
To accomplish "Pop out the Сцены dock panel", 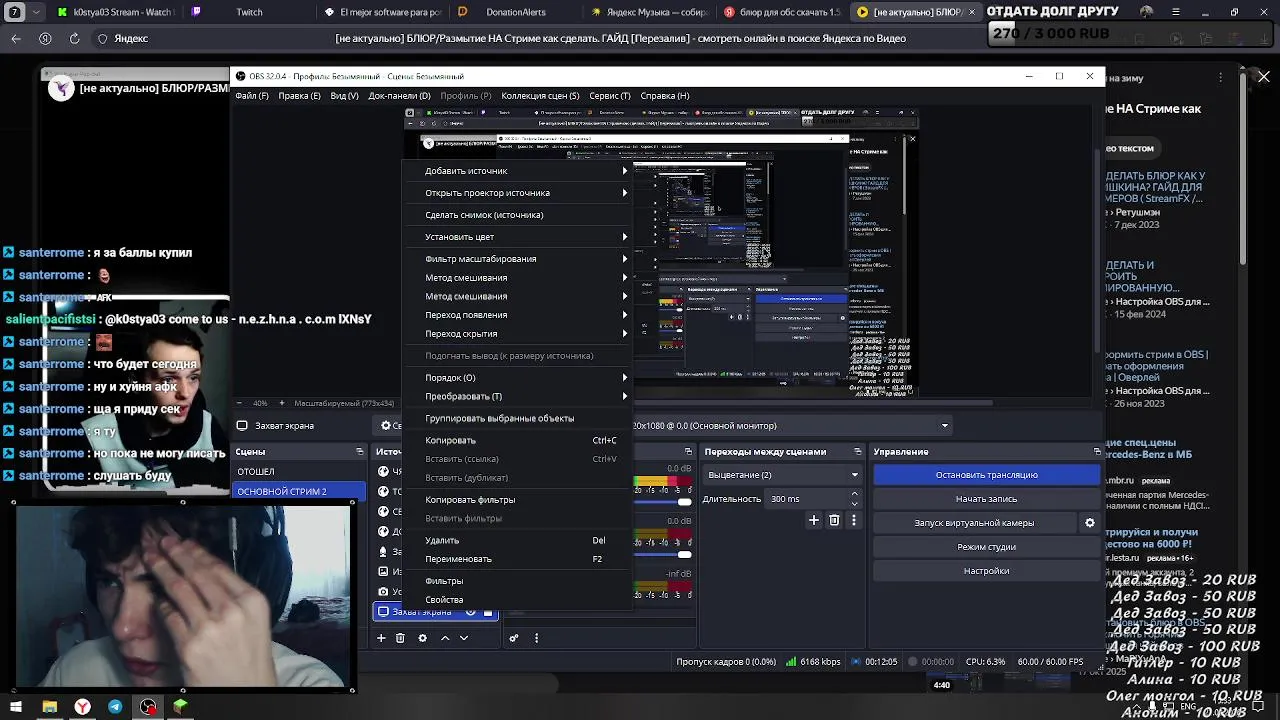I will 360,452.
